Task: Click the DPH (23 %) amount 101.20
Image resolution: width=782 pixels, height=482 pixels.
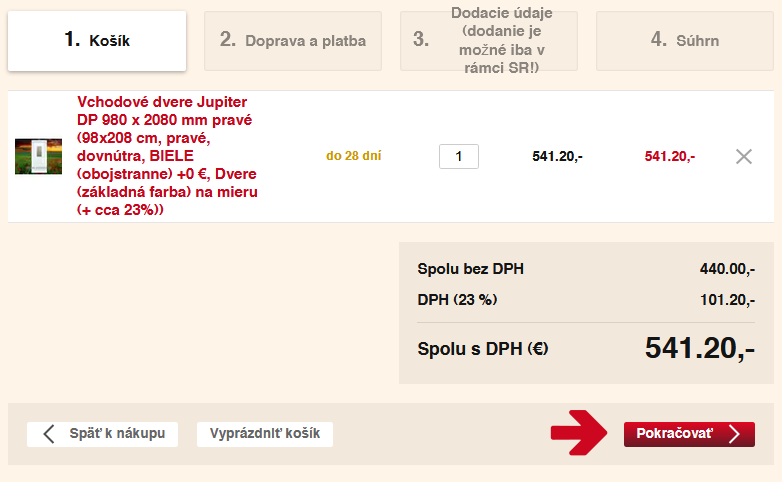Action: pos(727,299)
